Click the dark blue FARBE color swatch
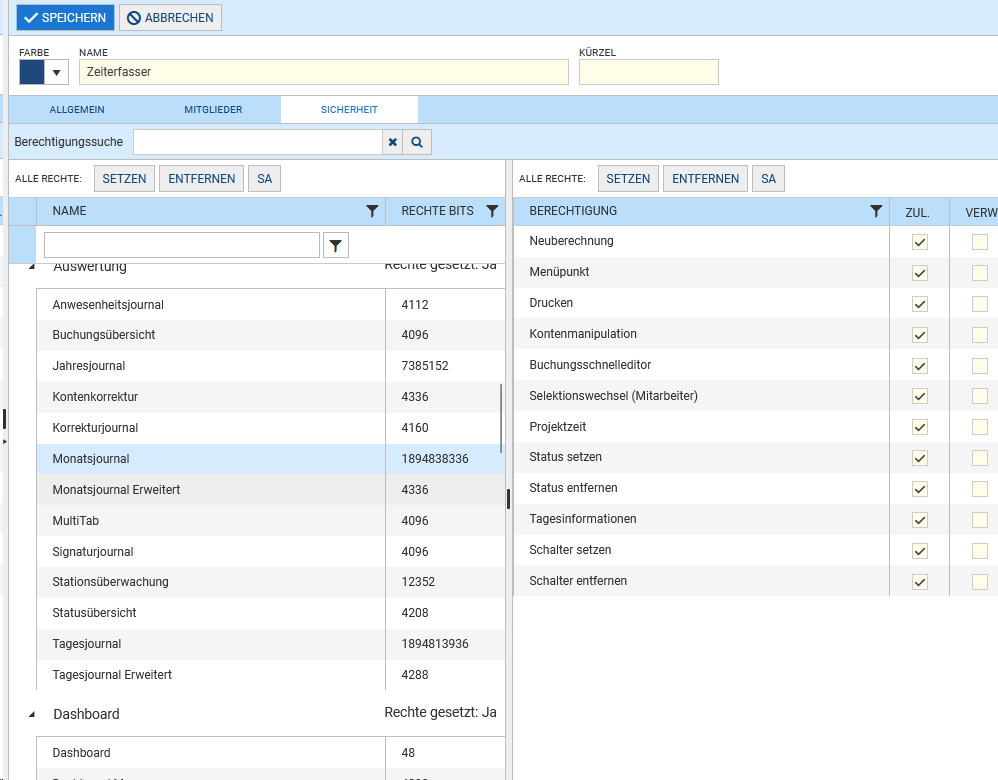Screen dimensions: 998x780 (32, 72)
